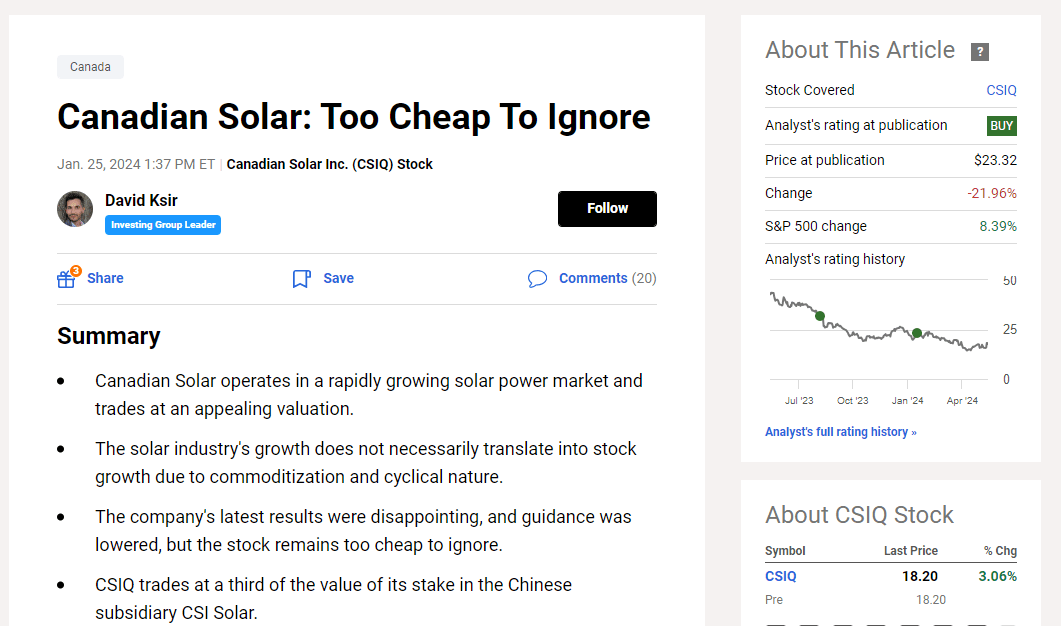Viewport: 1061px width, 626px height.
Task: Click CSIQ symbol in About CSIQ Stock table
Action: 781,576
